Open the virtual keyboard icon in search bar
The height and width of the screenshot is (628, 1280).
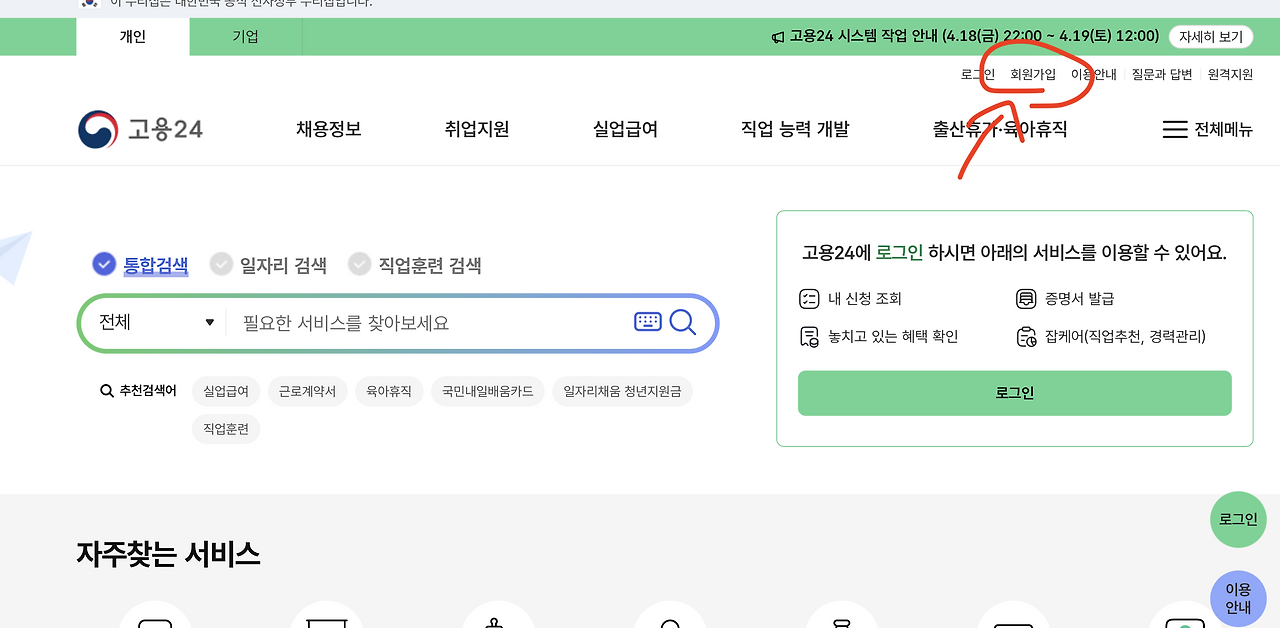click(x=648, y=322)
